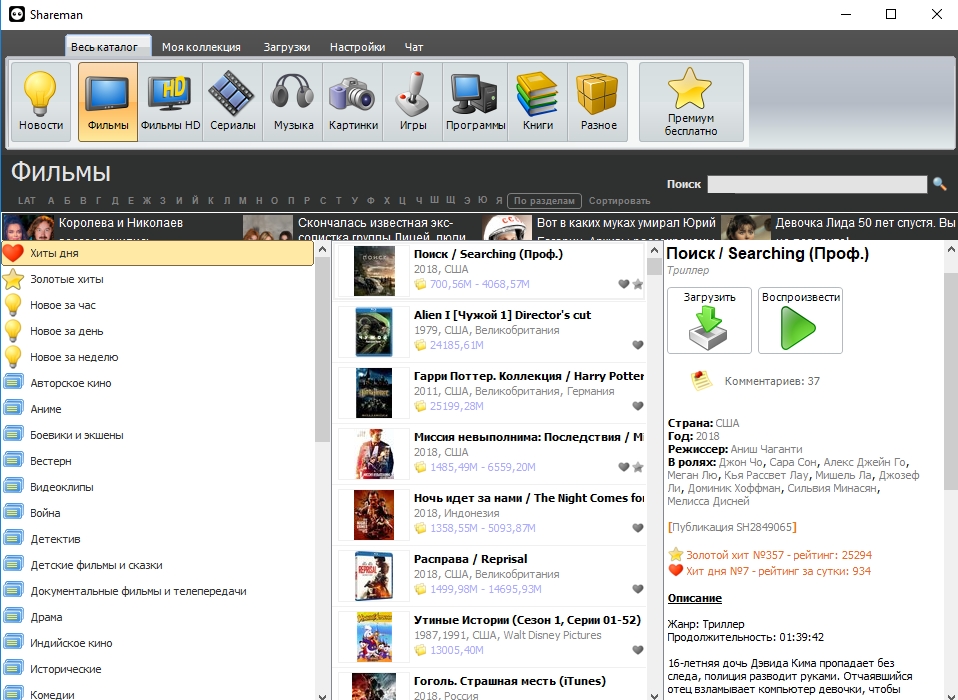The height and width of the screenshot is (700, 958).
Task: Click Описание heading link
Action: (x=695, y=598)
